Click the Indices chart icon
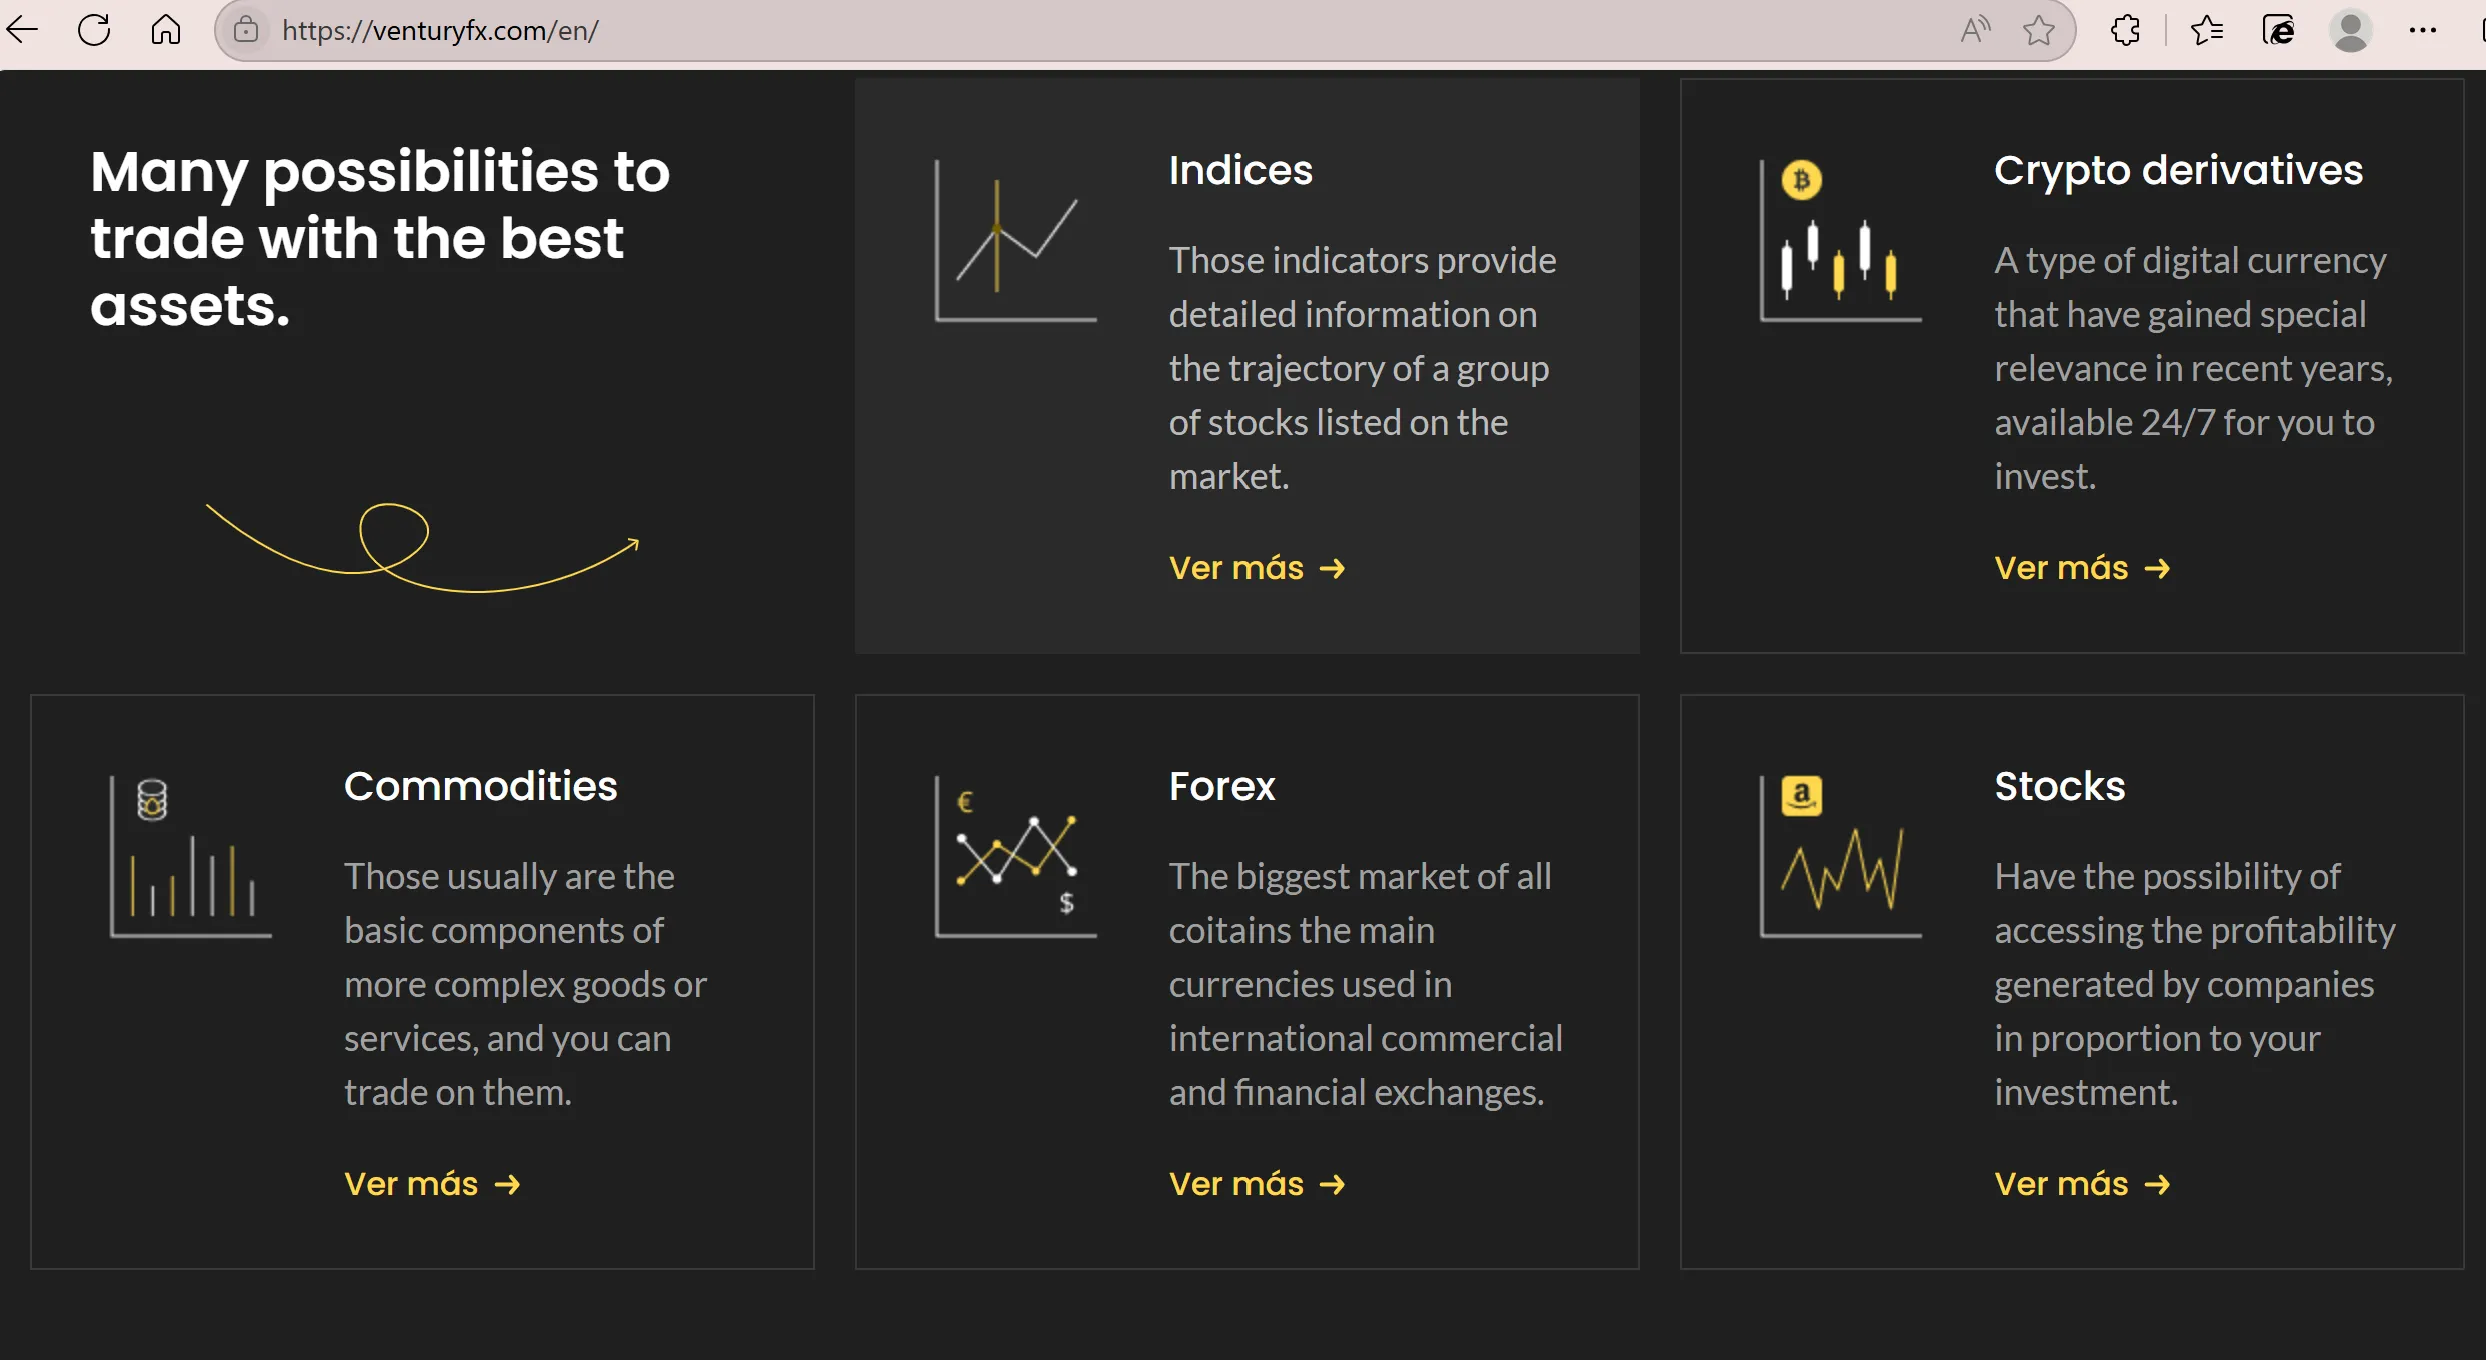2486x1360 pixels. [1016, 241]
